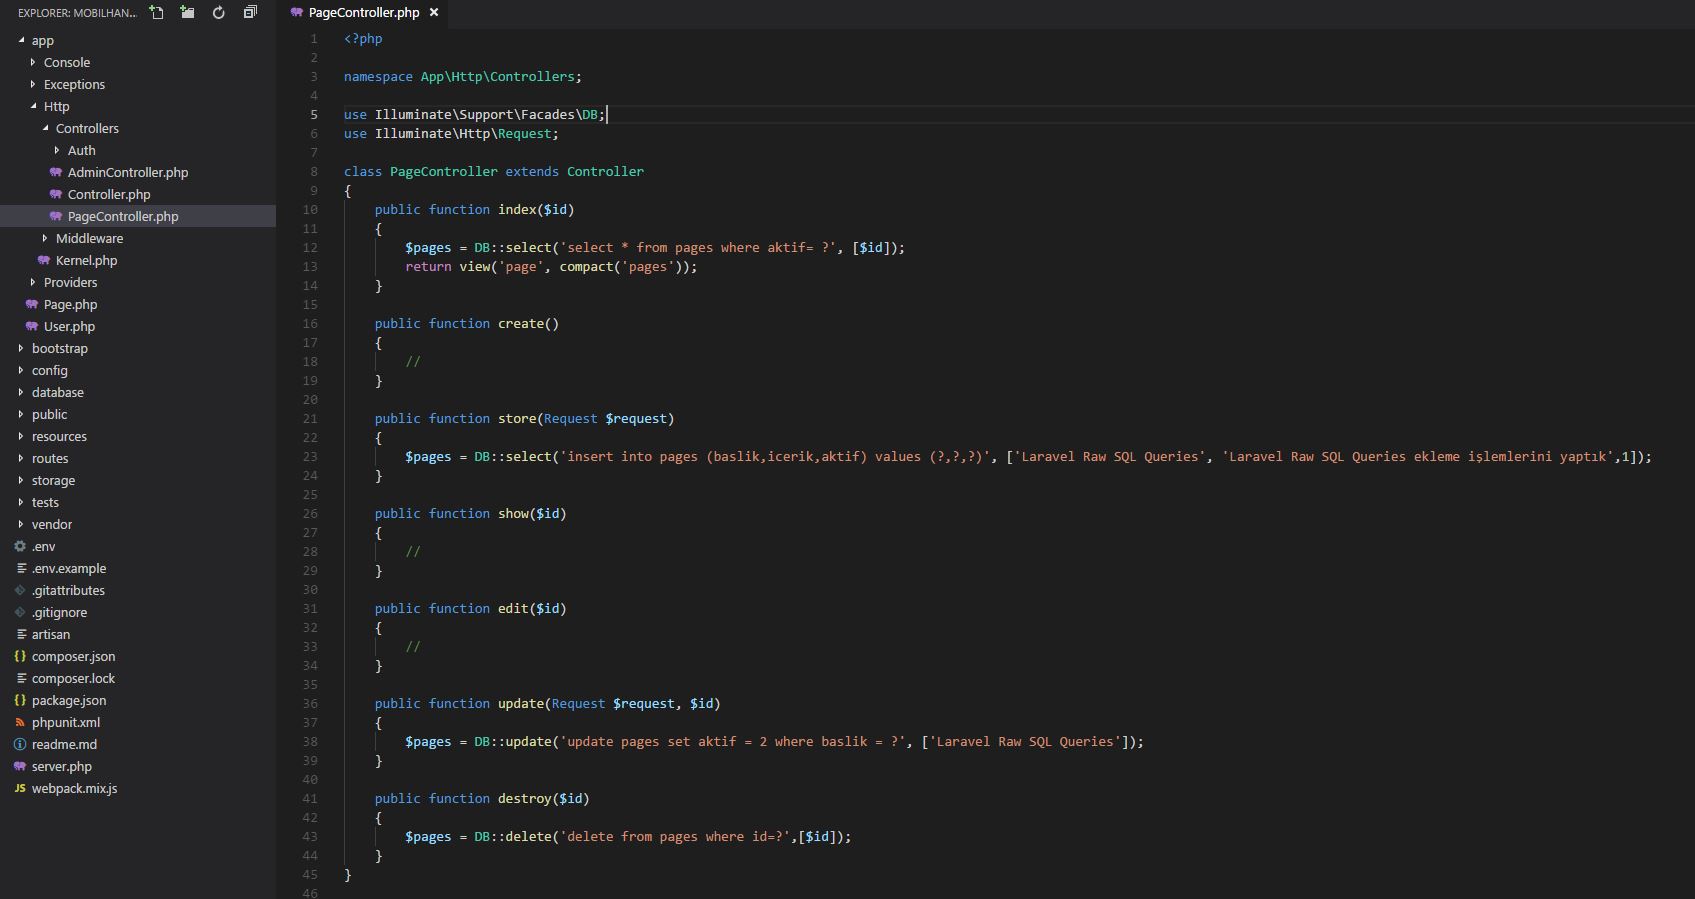The width and height of the screenshot is (1695, 899).
Task: Click the 'edit' function name
Action: 513,608
